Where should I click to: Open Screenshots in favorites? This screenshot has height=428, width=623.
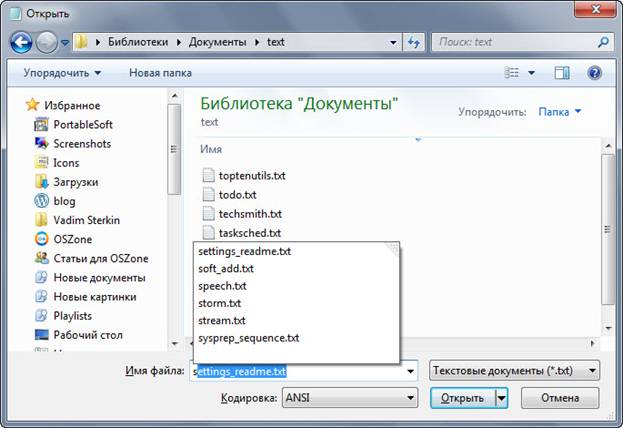82,143
